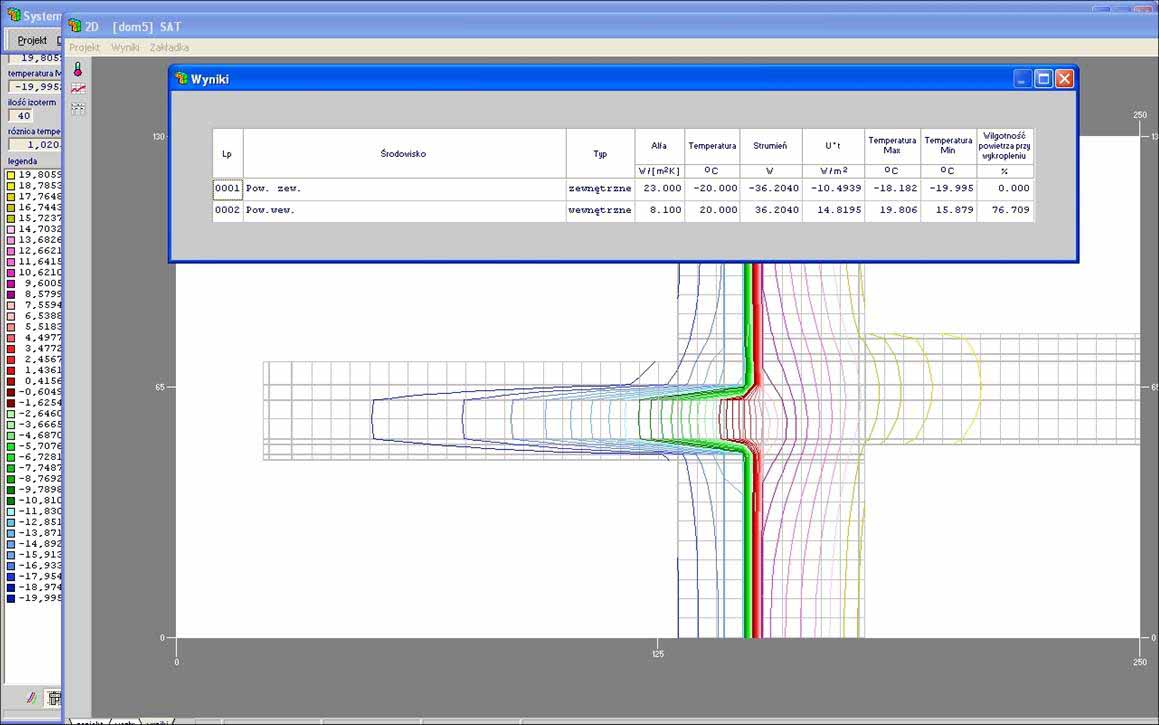The image size is (1159, 725).
Task: Select legend value -5,7076
Action: 40,446
